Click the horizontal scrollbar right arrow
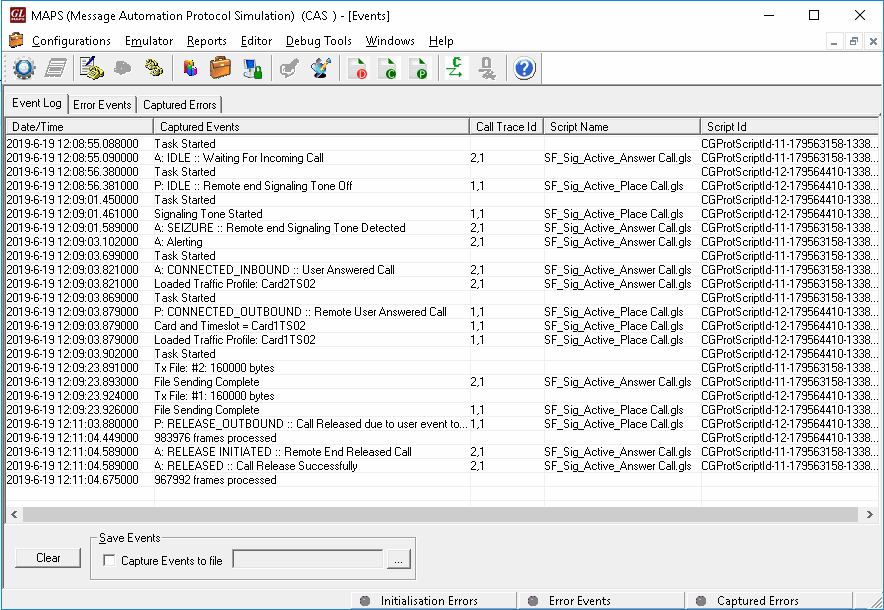The width and height of the screenshot is (884, 610). click(869, 514)
